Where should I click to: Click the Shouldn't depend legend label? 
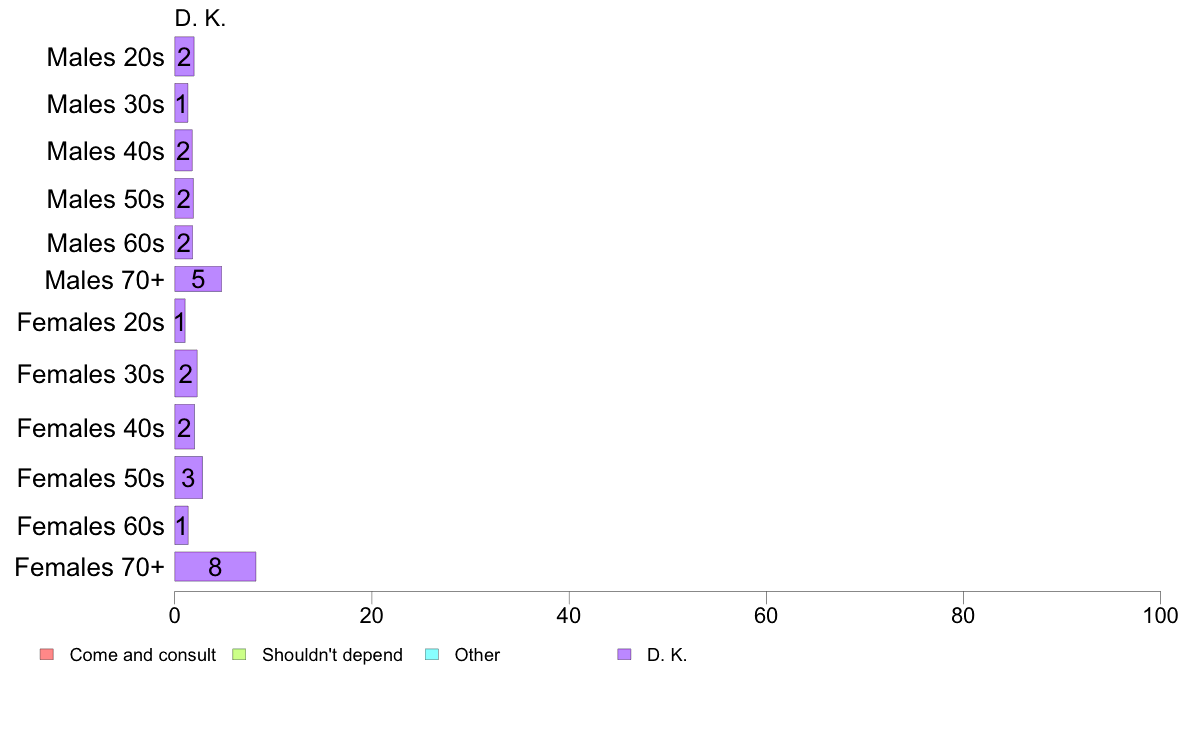click(x=333, y=655)
